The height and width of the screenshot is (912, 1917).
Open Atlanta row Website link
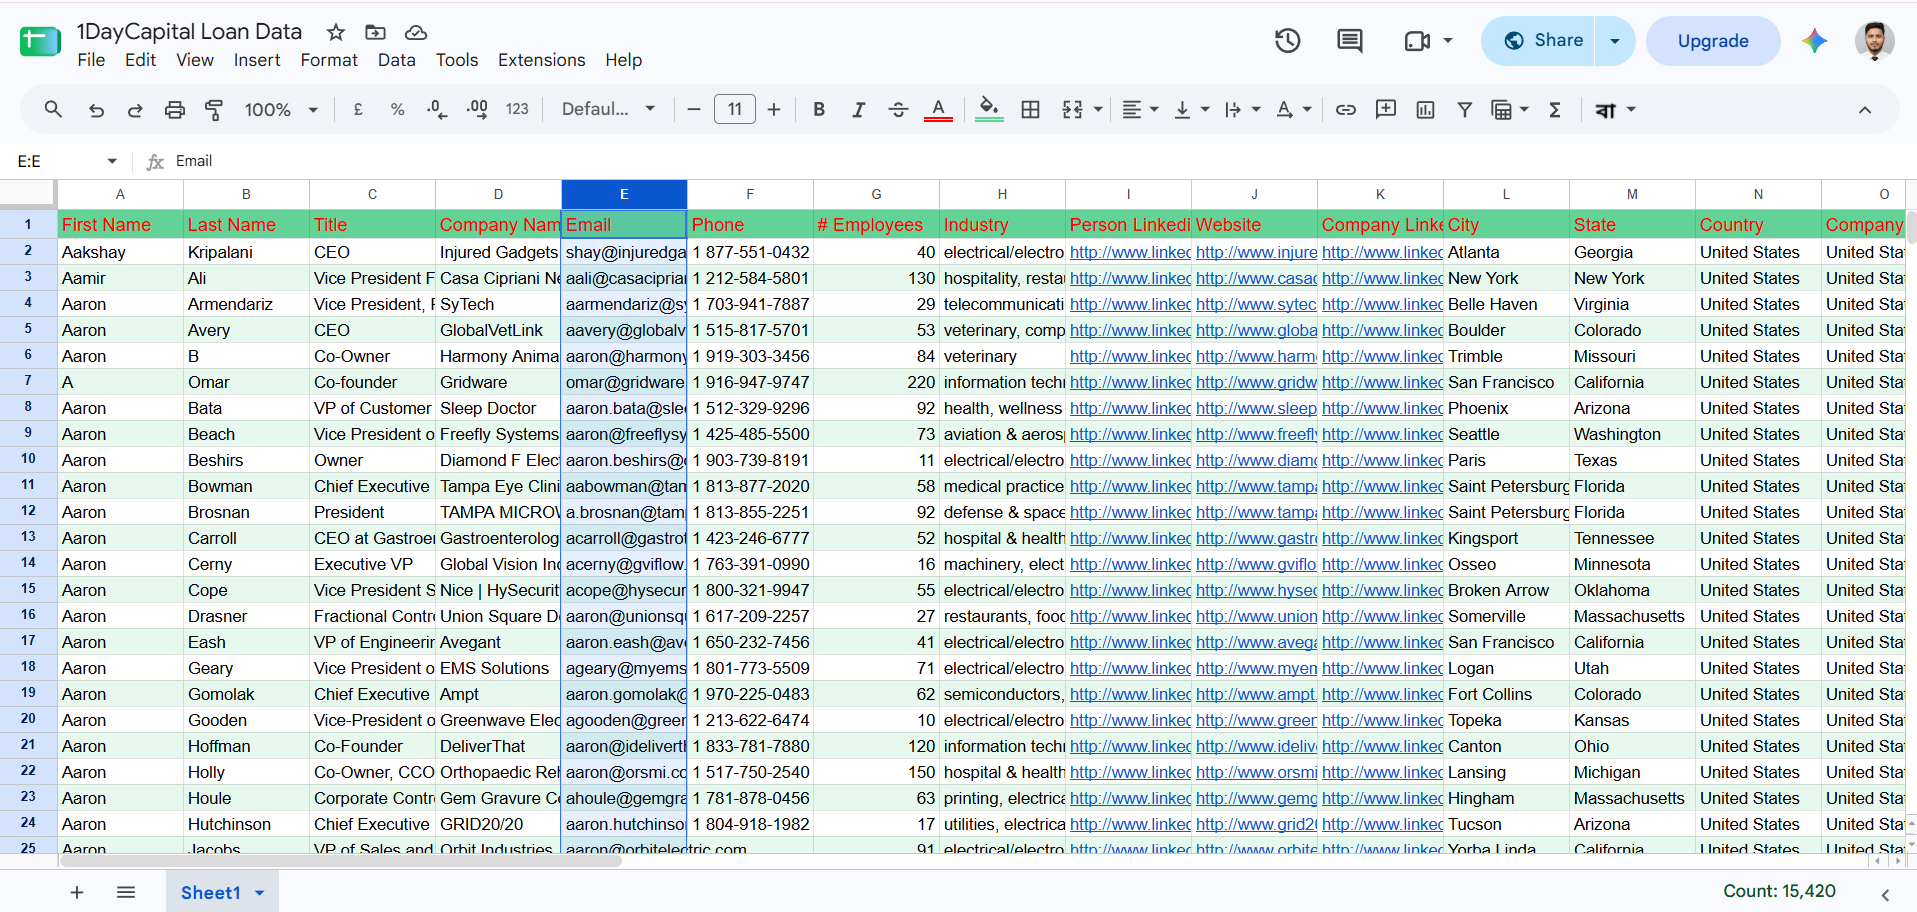tap(1255, 252)
